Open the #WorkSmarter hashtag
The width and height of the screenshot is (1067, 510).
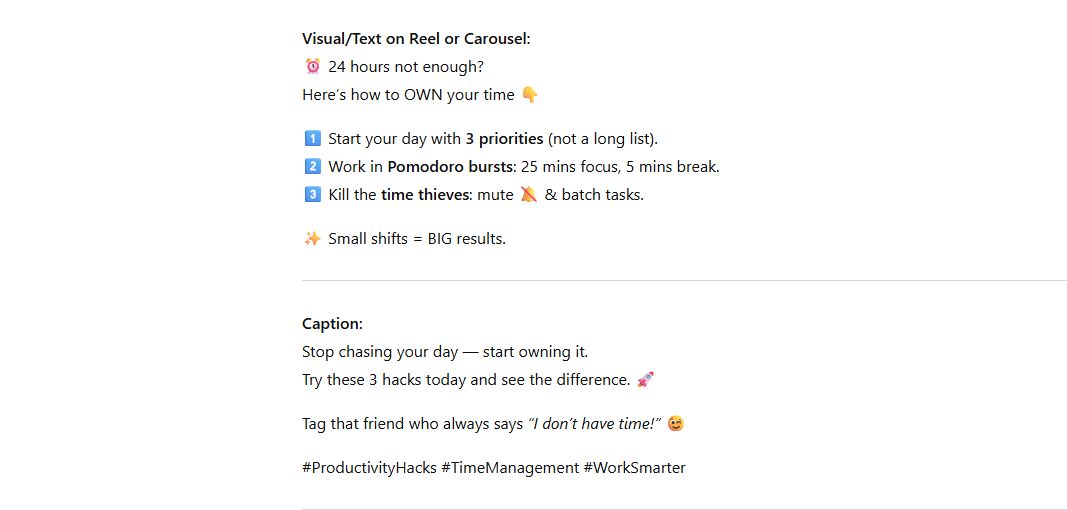coord(635,468)
